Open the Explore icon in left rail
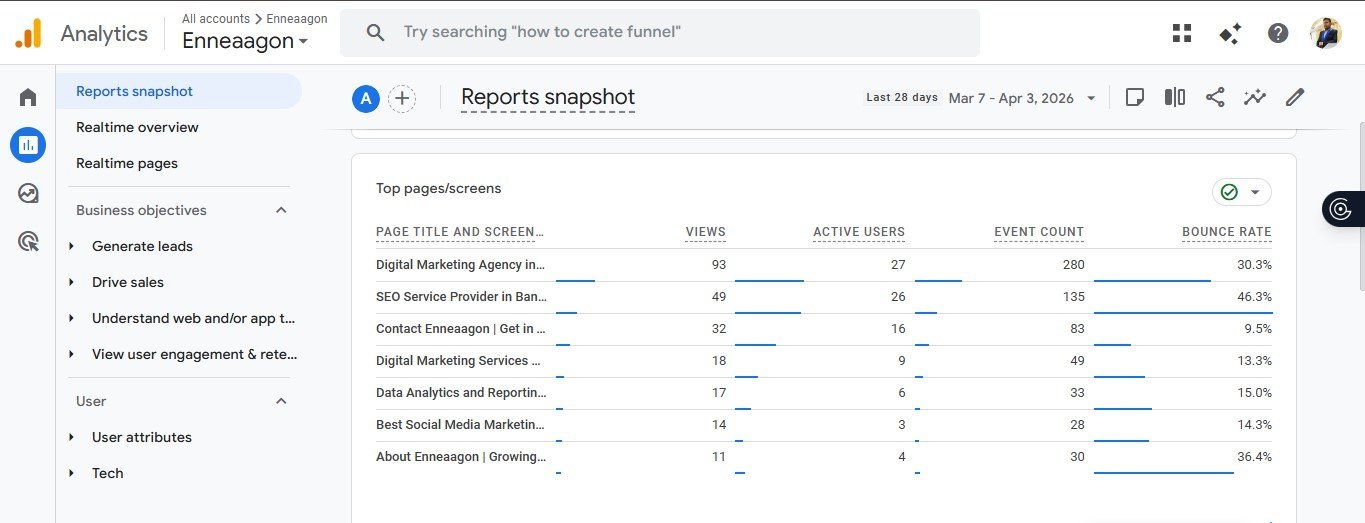The image size is (1365, 523). coord(28,193)
